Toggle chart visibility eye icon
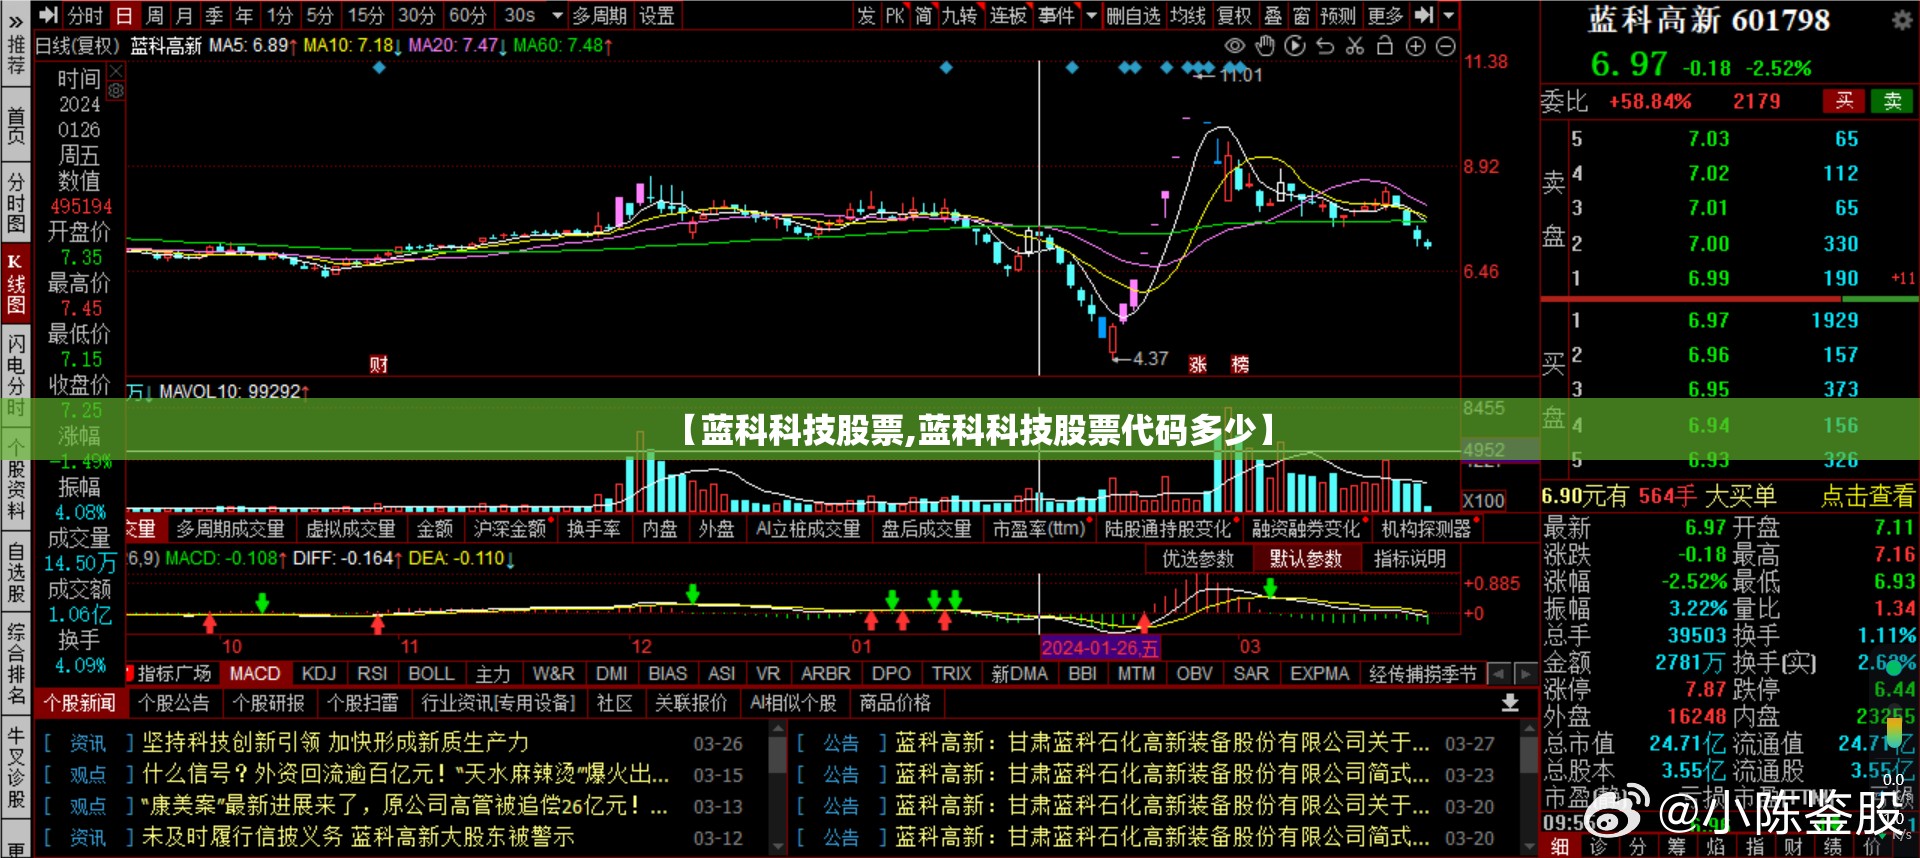The image size is (1920, 858). tap(1235, 46)
